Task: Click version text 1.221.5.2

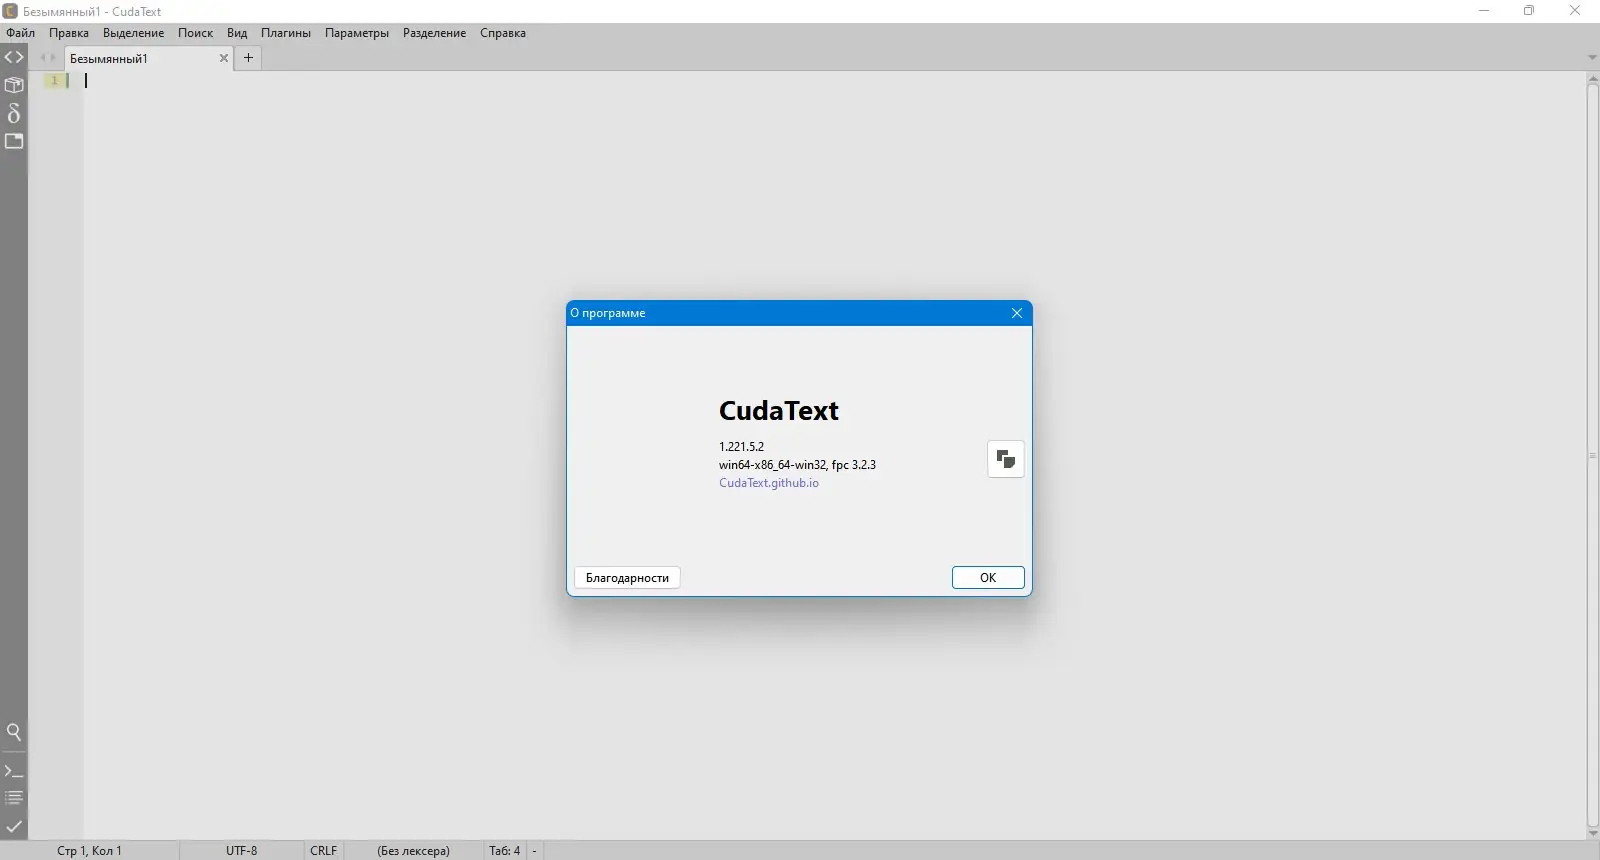Action: pyautogui.click(x=741, y=447)
